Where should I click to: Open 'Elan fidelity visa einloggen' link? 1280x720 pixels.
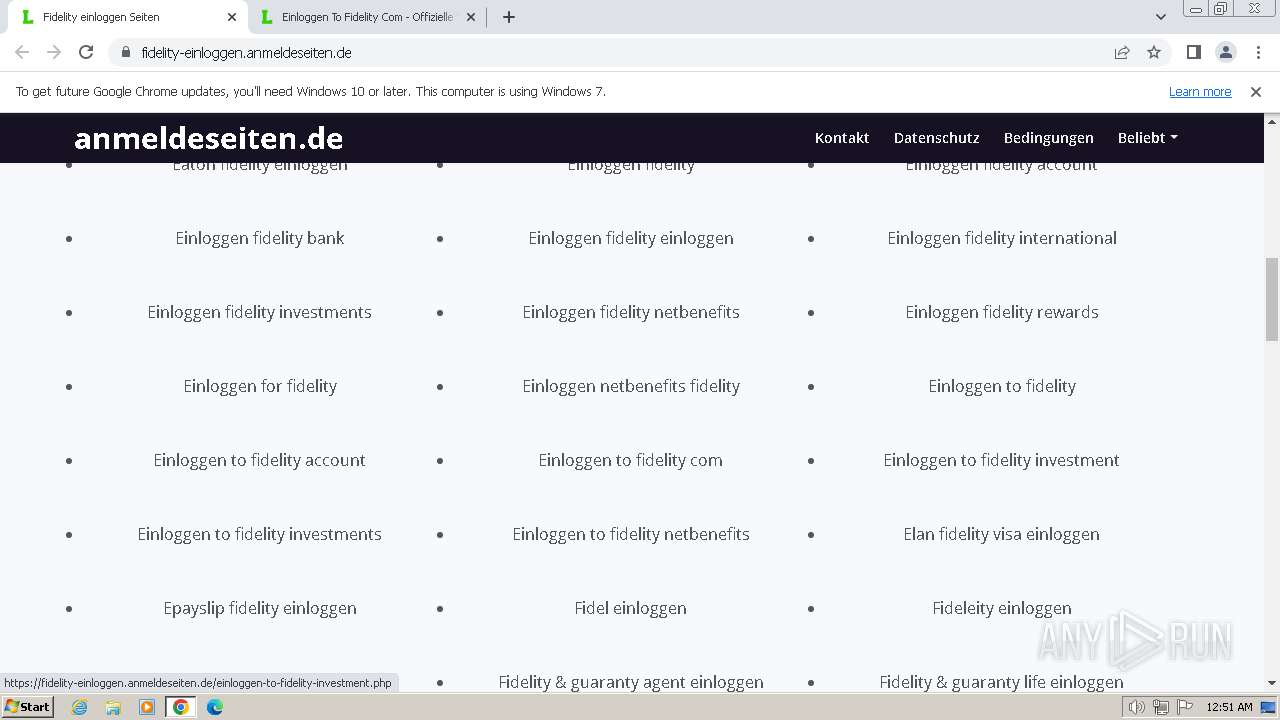click(1002, 534)
